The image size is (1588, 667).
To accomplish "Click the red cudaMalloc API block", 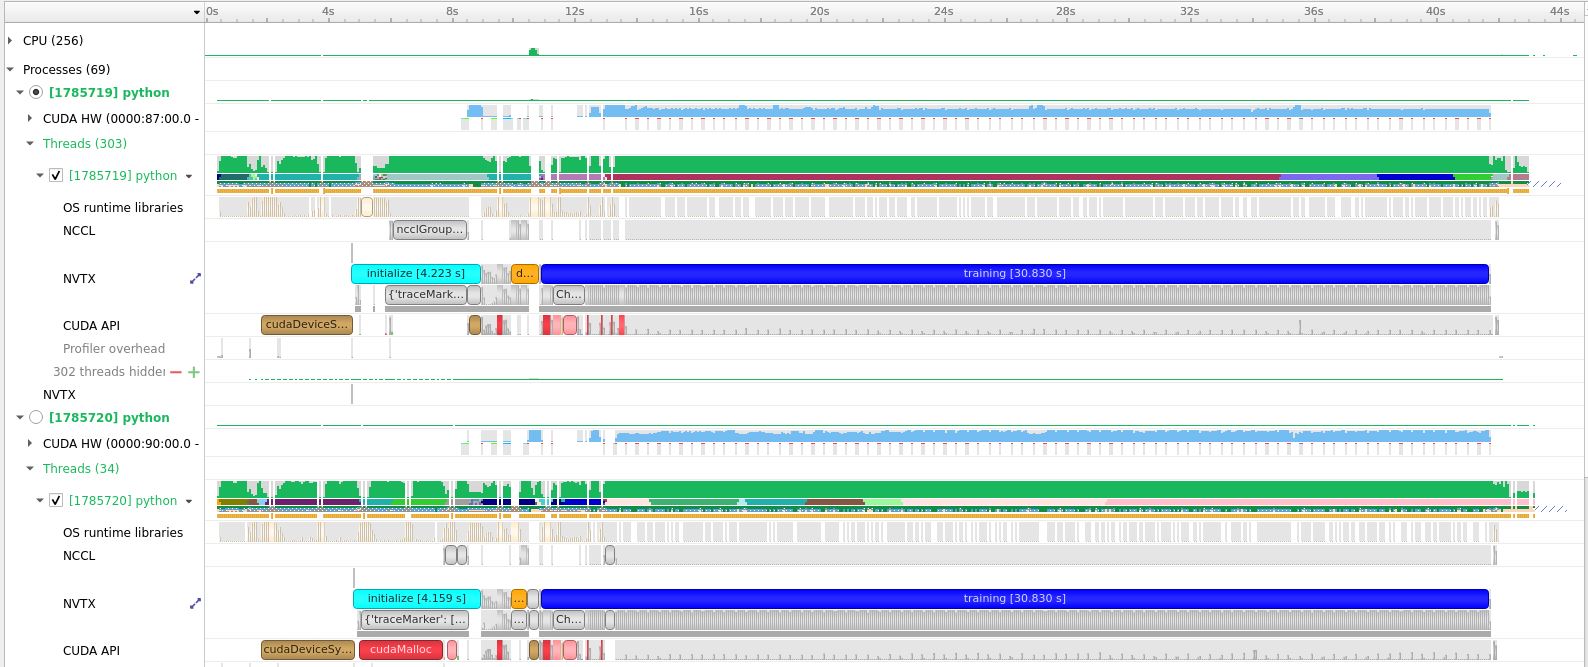I will (x=400, y=650).
